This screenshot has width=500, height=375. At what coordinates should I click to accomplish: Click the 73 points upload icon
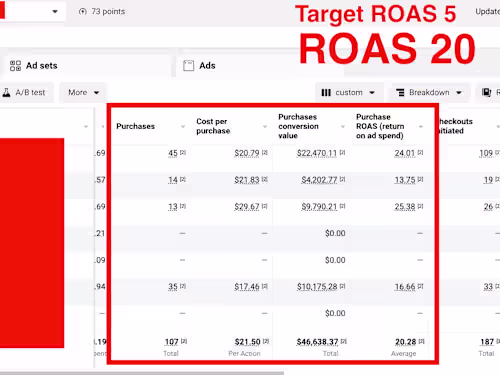(82, 12)
